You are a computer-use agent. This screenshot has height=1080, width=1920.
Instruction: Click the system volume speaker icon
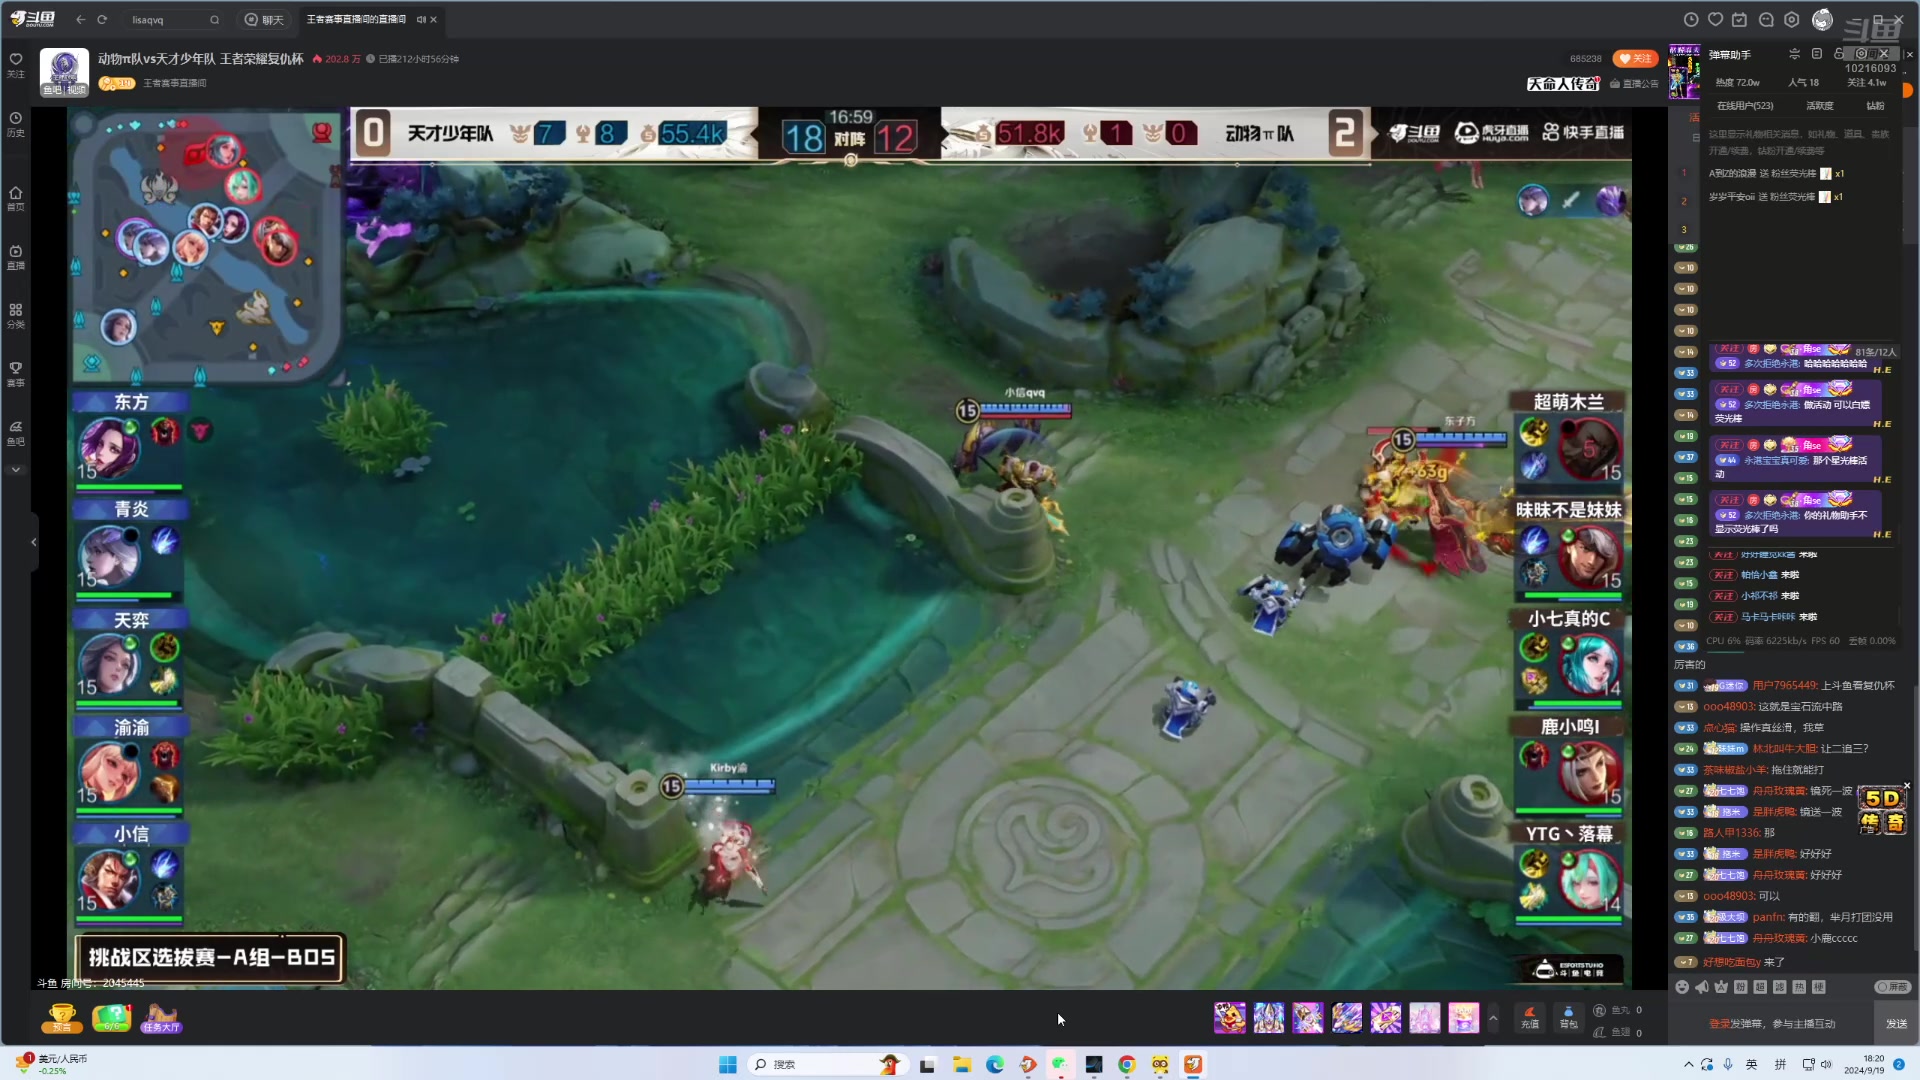click(x=1826, y=1064)
